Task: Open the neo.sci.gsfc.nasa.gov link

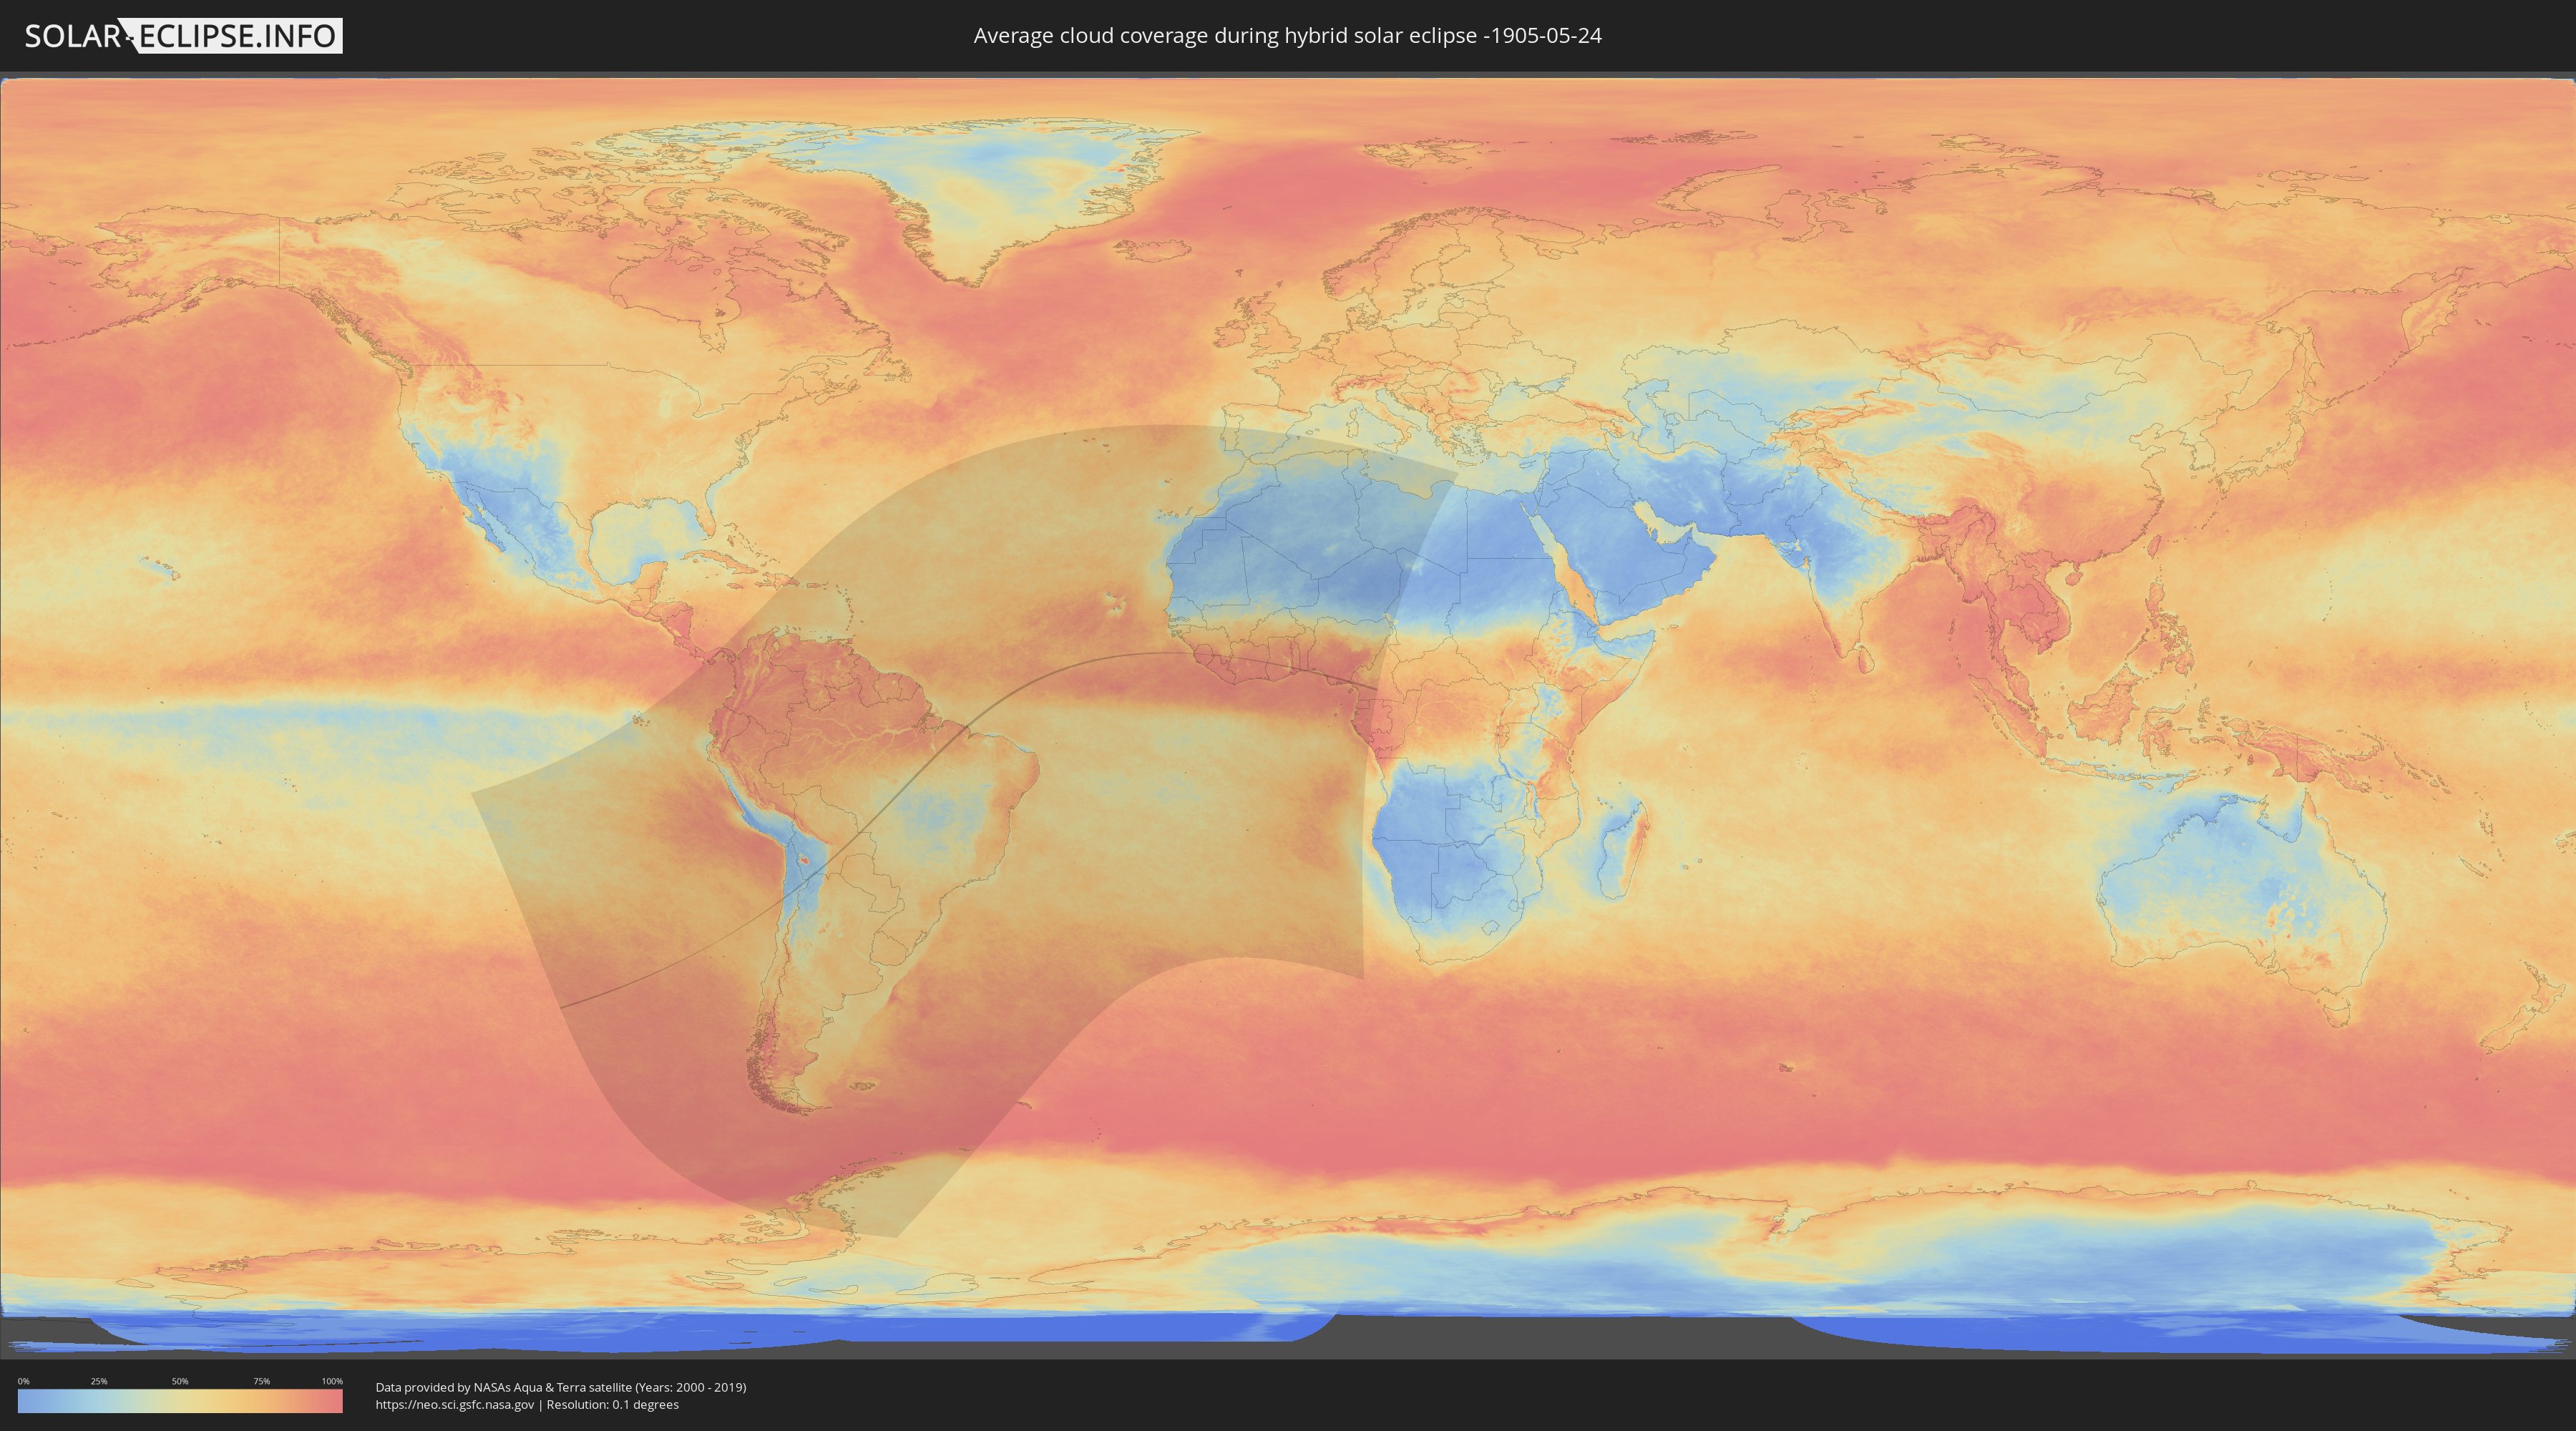Action: click(455, 1404)
